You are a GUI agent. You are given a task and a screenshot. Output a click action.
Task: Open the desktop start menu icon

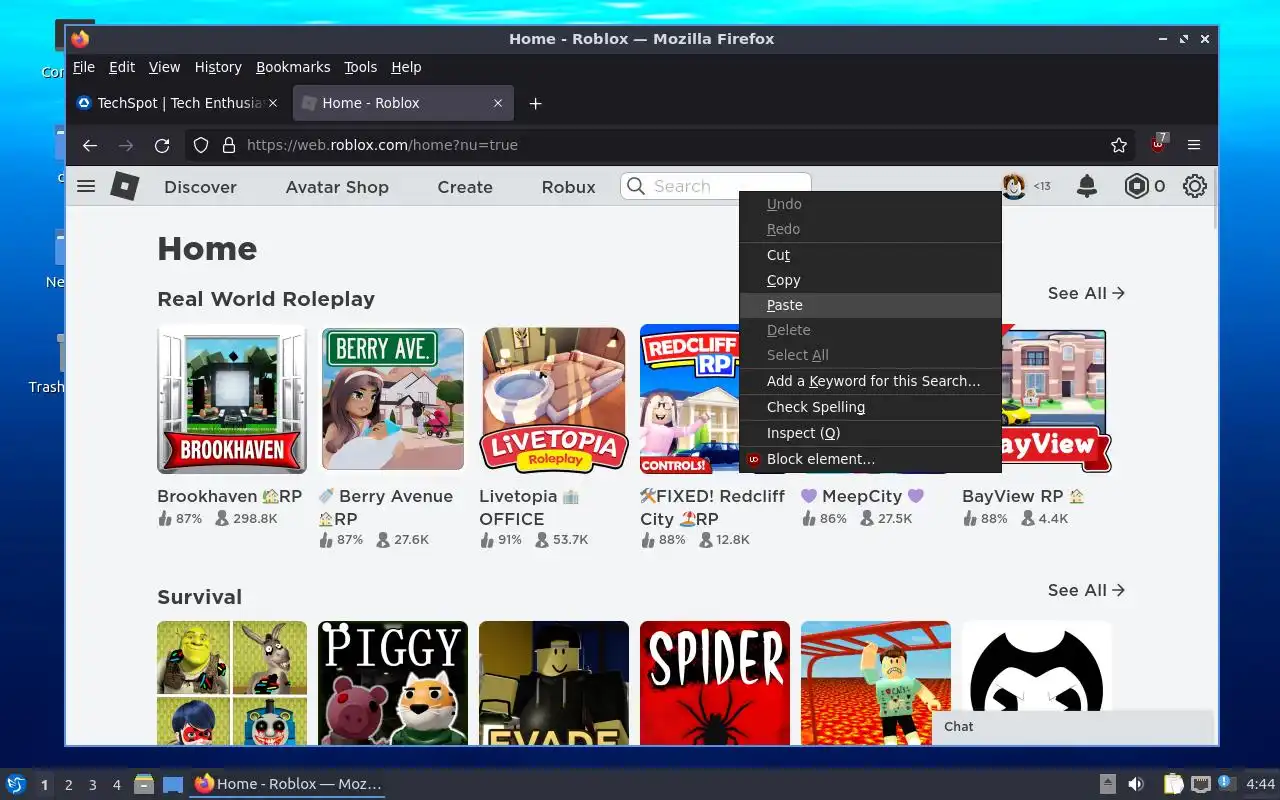click(16, 784)
